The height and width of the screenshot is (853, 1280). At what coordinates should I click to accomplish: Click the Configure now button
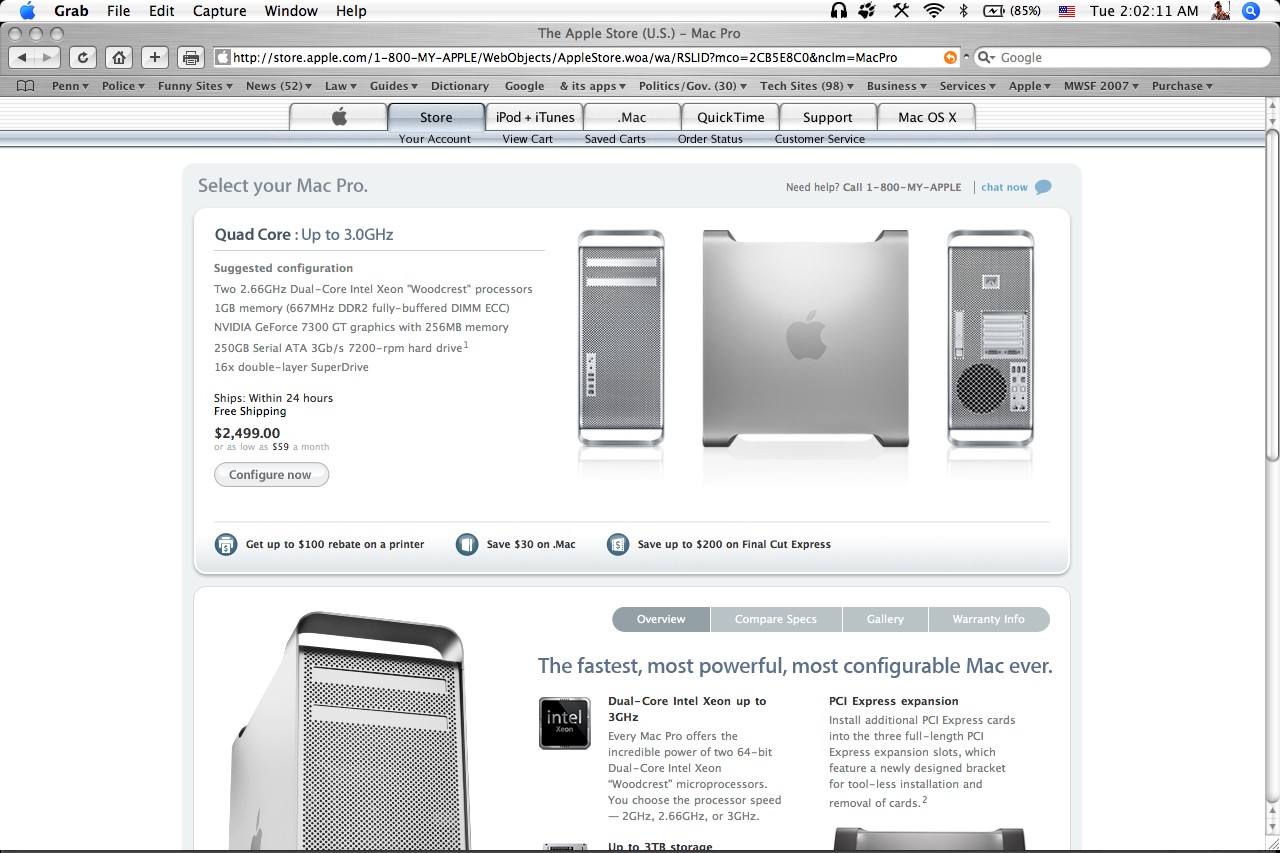click(x=271, y=475)
